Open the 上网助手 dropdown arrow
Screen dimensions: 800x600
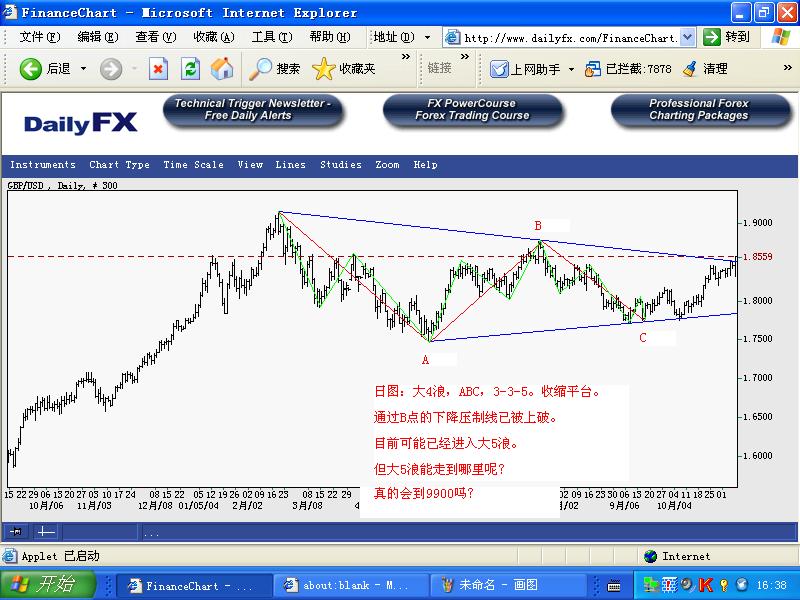571,69
